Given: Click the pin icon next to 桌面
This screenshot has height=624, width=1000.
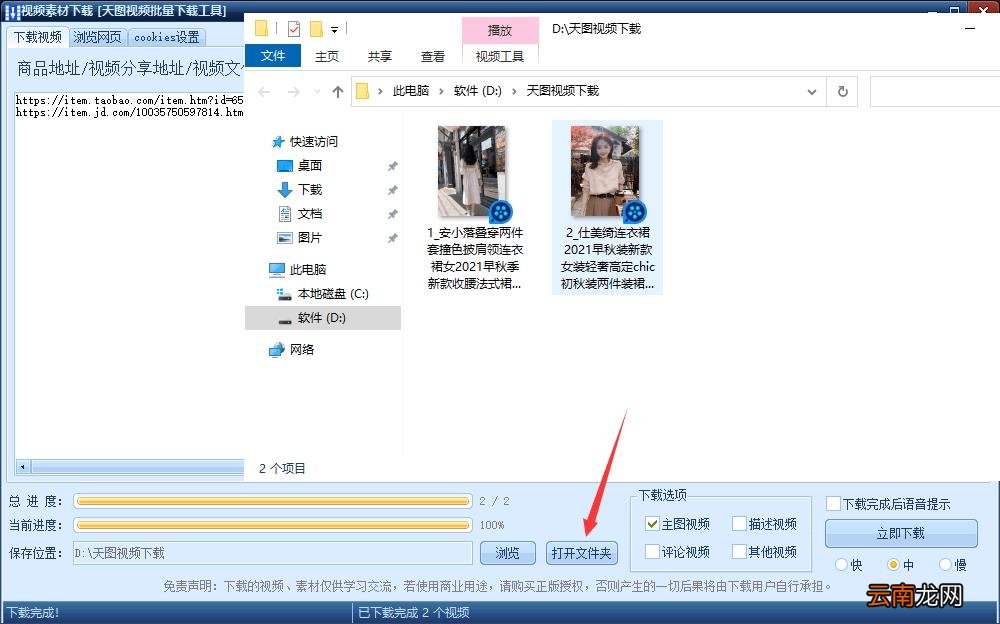Looking at the screenshot, I should click(393, 166).
